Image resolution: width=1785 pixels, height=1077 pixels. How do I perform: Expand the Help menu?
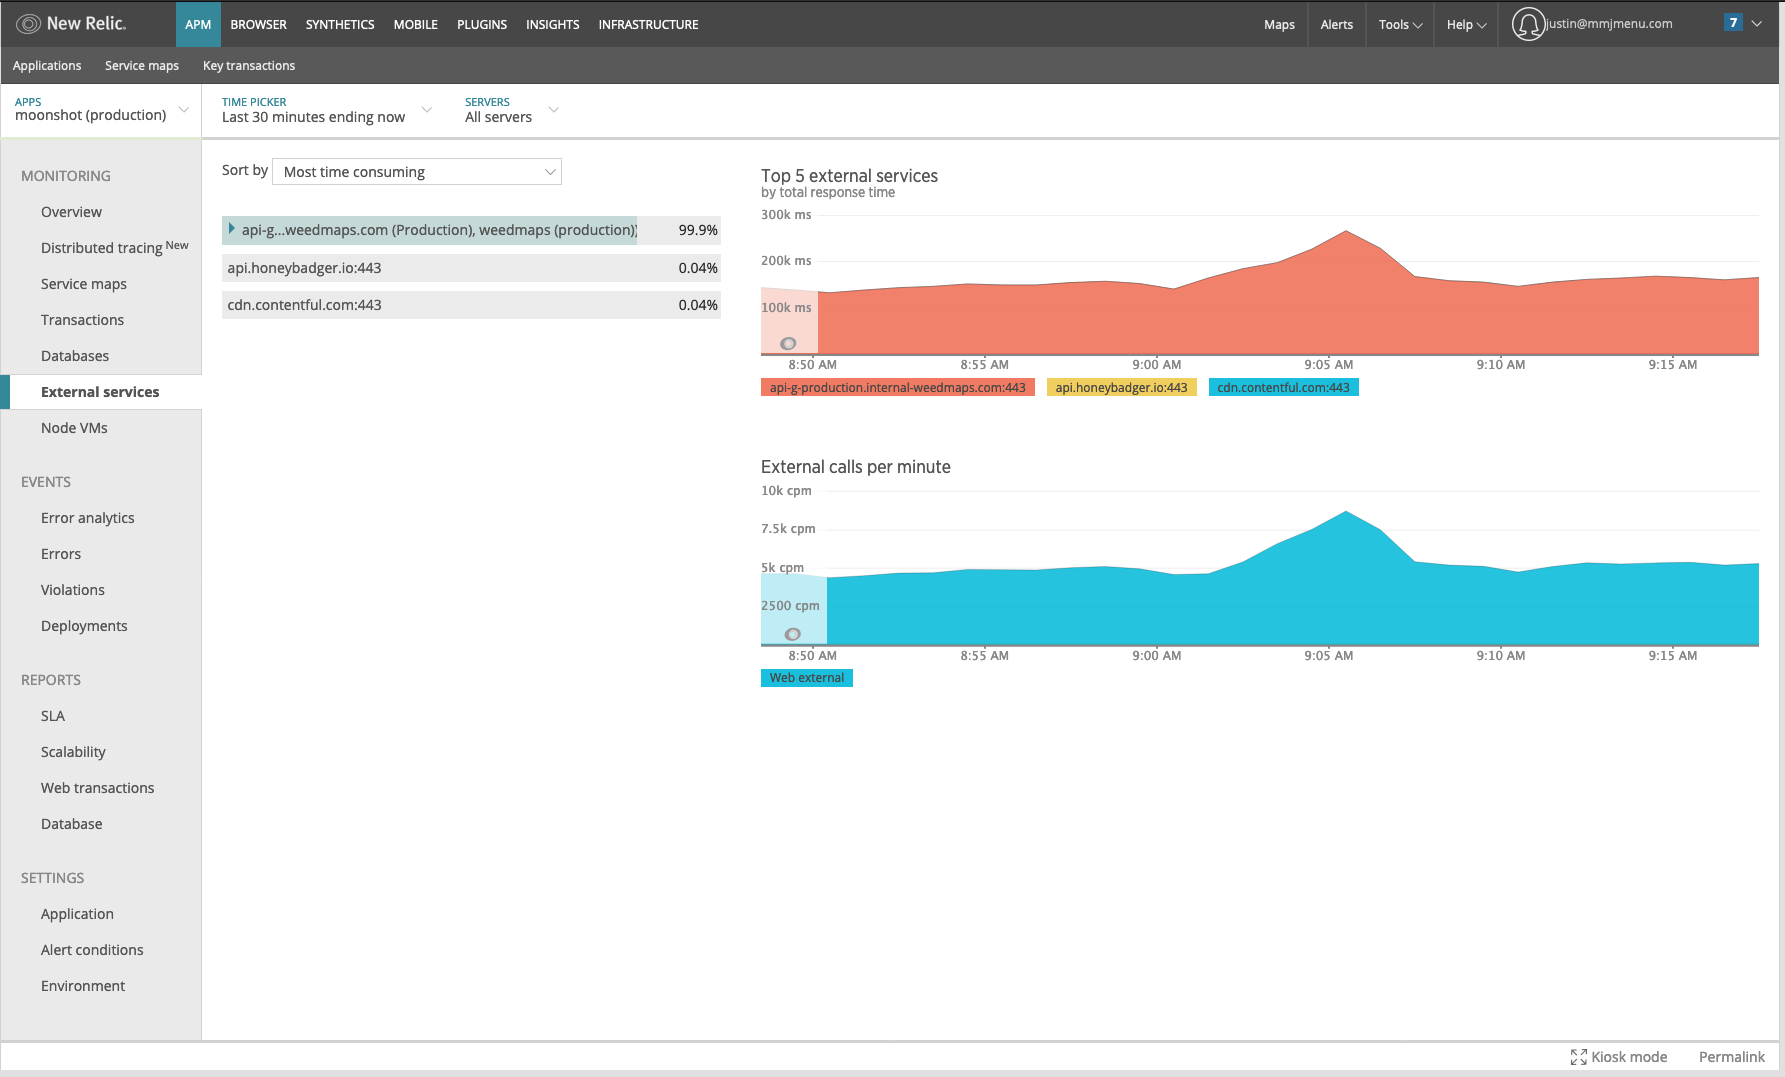(x=1466, y=24)
